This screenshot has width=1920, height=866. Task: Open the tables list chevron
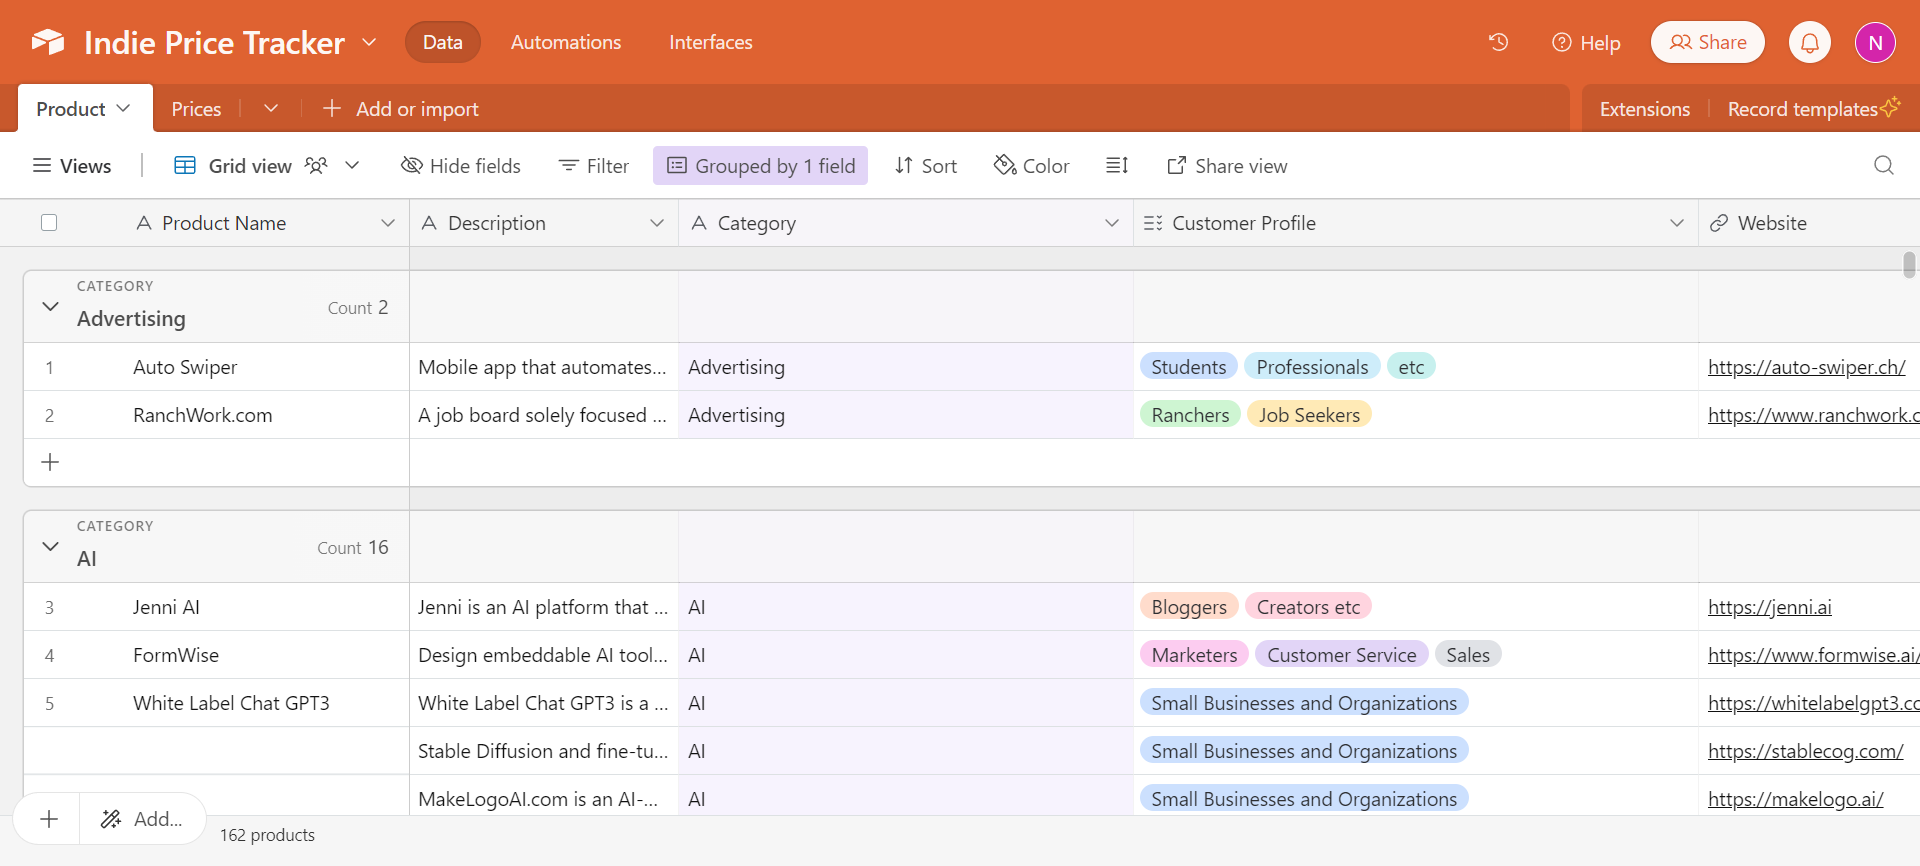click(271, 108)
